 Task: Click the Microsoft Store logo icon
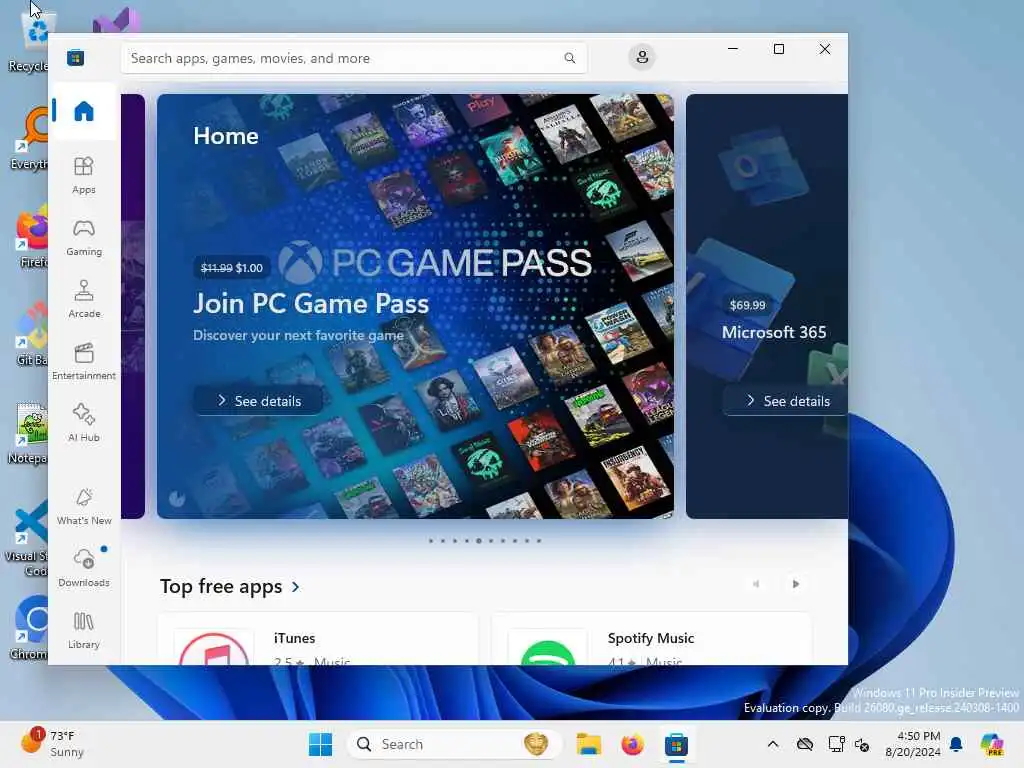(x=75, y=58)
